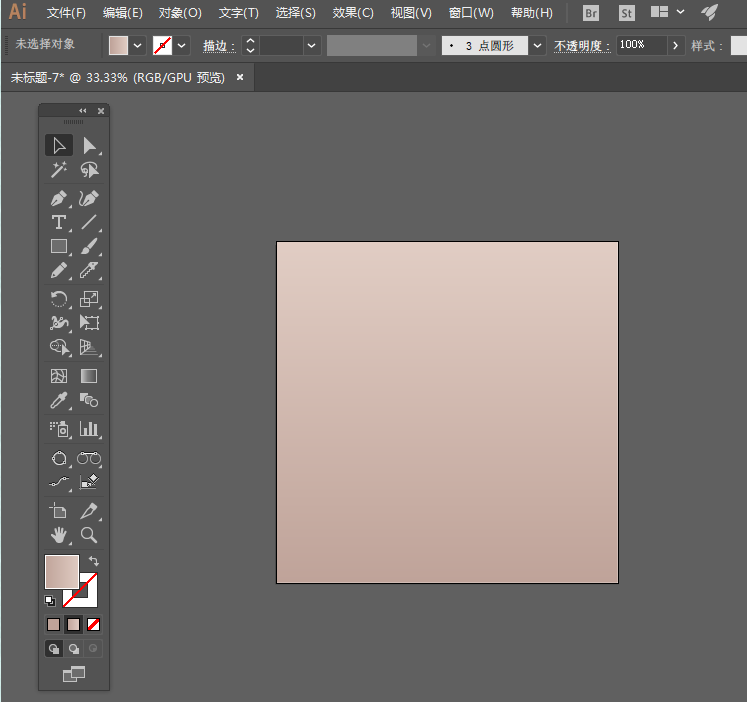Select the Blend tool
Viewport: 747px width, 702px height.
tap(89, 401)
